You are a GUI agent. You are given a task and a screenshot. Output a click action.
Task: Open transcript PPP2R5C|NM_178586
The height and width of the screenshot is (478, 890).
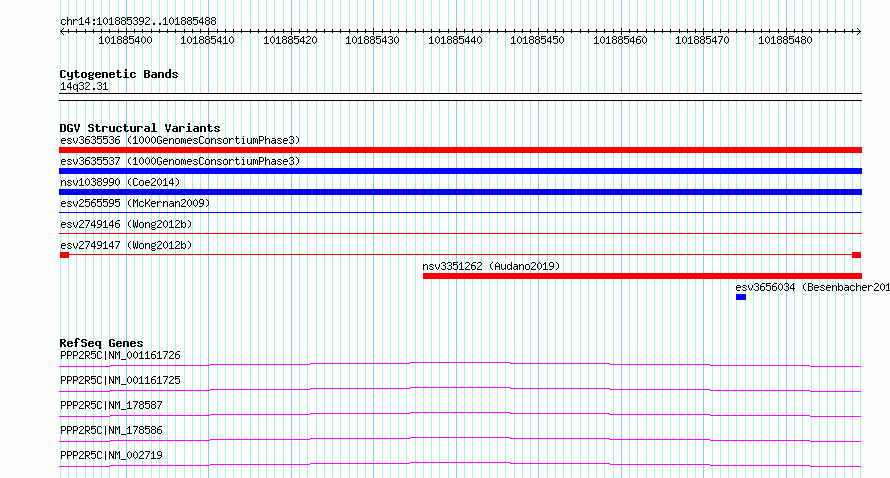coord(111,430)
